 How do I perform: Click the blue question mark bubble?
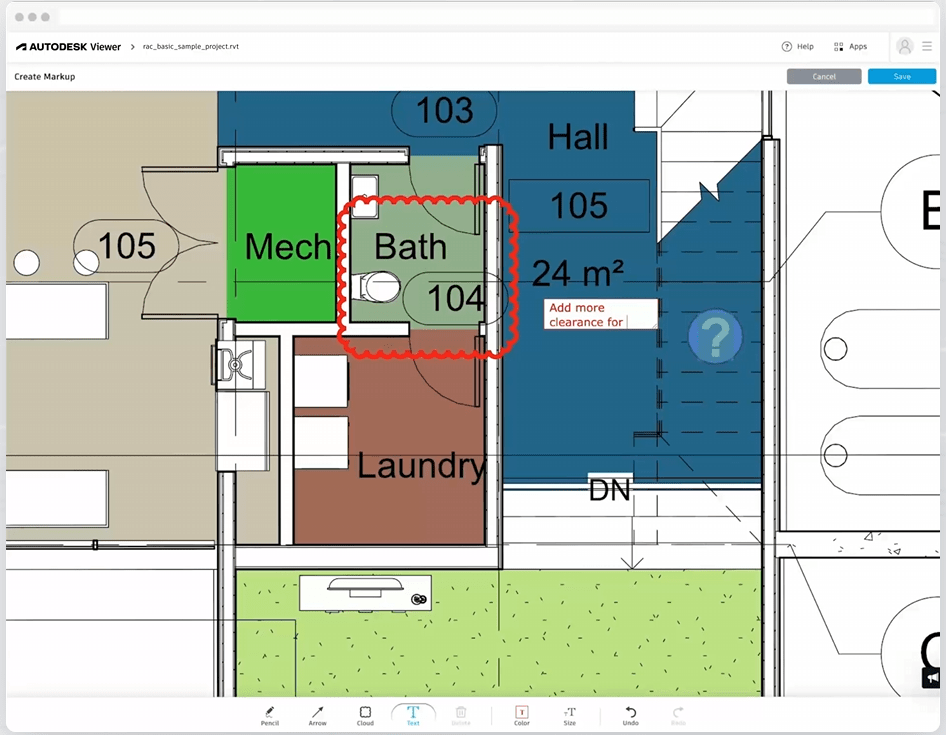click(x=715, y=336)
